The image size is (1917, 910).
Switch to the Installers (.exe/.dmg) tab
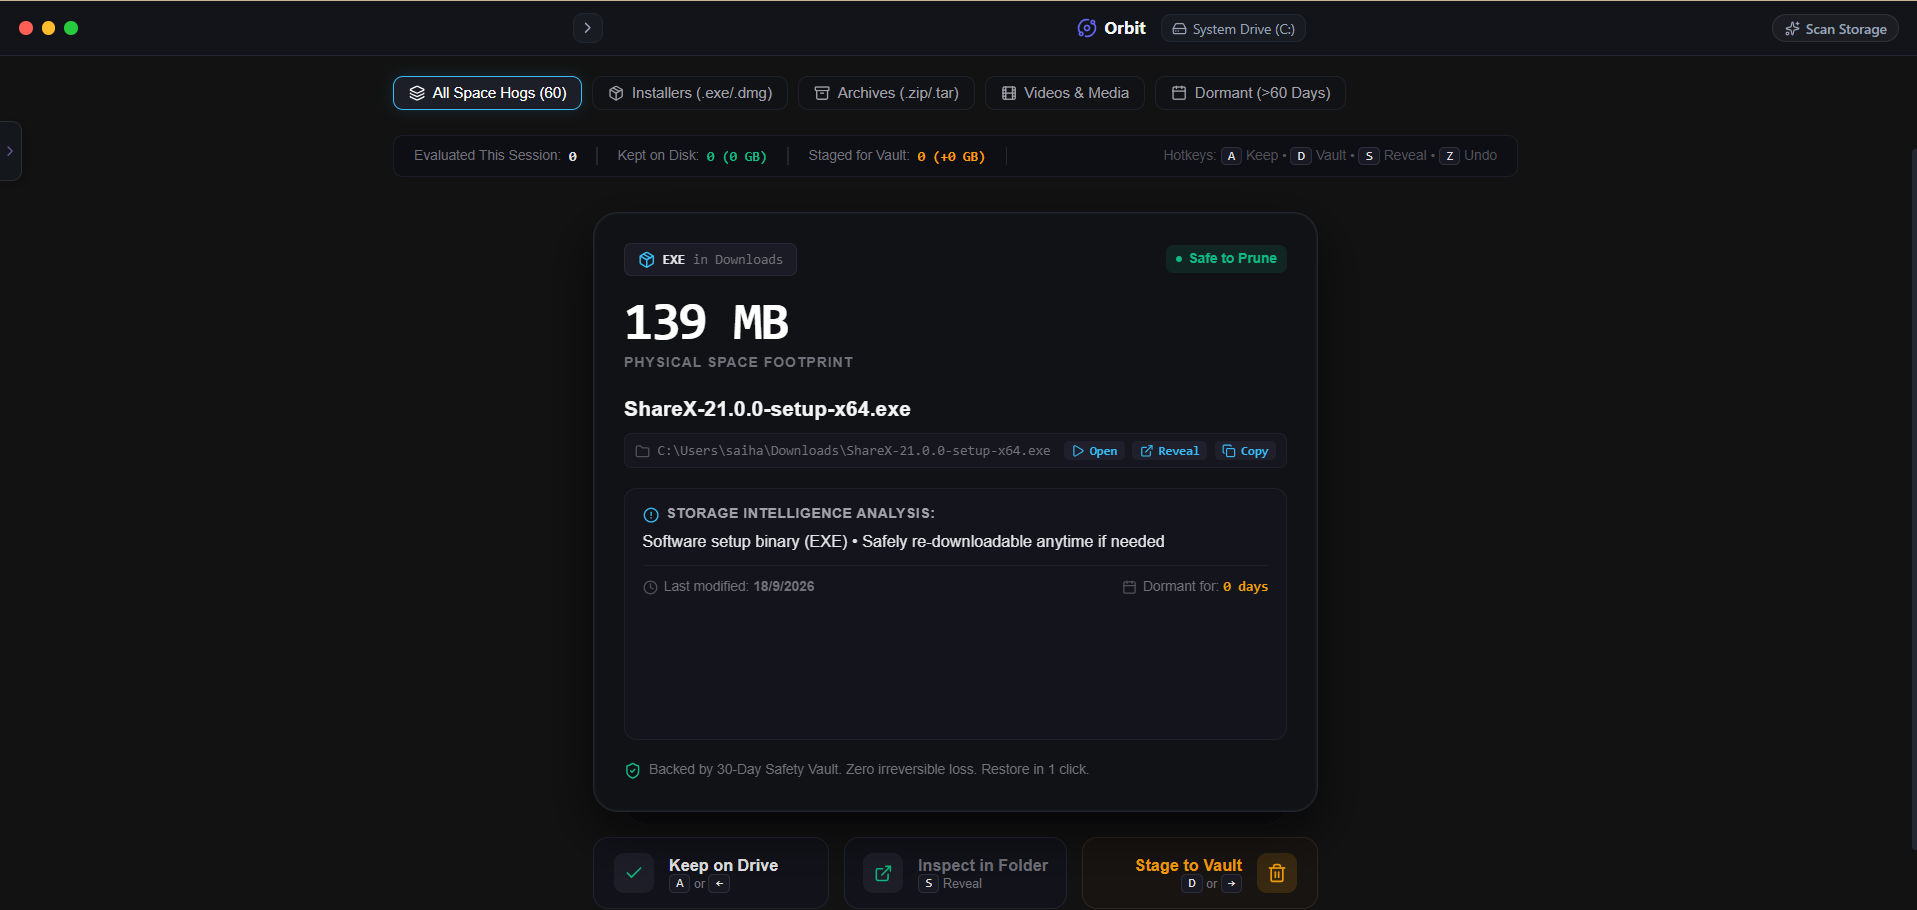[x=690, y=93]
